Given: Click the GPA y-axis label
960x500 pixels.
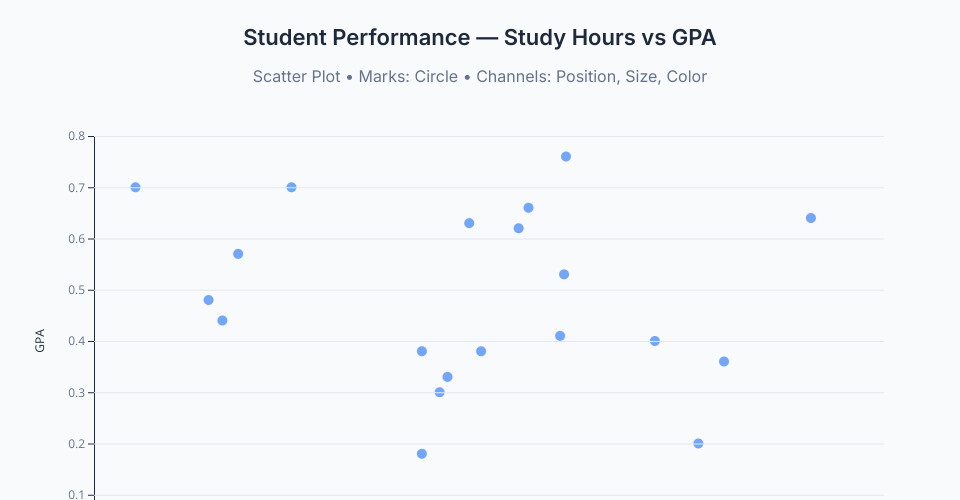Looking at the screenshot, I should 40,341.
